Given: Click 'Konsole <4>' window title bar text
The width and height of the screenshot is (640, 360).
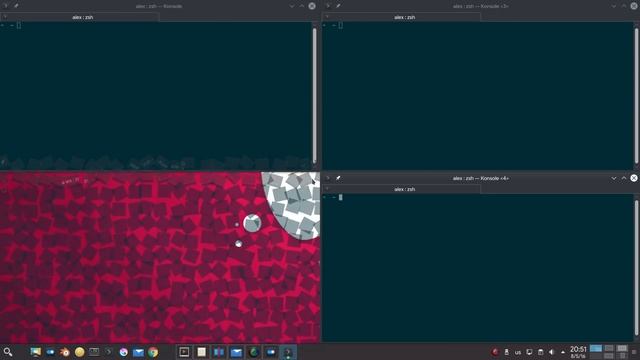Looking at the screenshot, I should coord(480,178).
